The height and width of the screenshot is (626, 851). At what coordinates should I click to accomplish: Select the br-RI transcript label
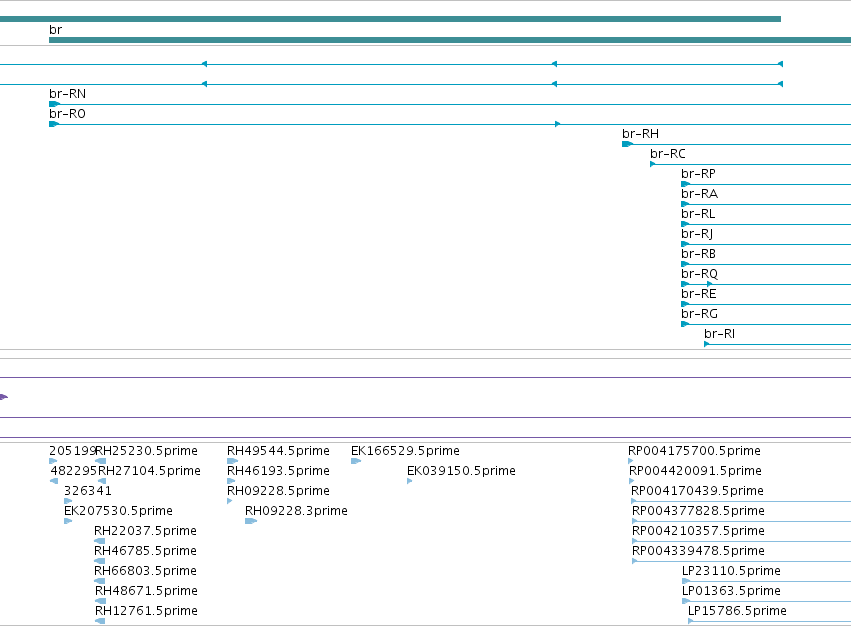720,334
